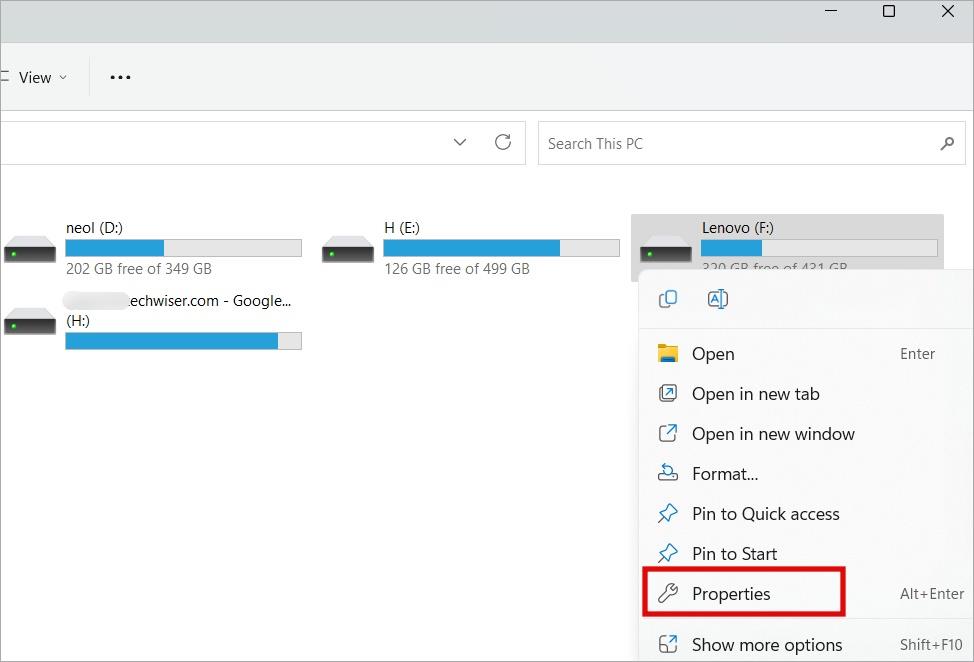This screenshot has height=662, width=974.
Task: Select the H (E:) drive icon
Action: (348, 249)
